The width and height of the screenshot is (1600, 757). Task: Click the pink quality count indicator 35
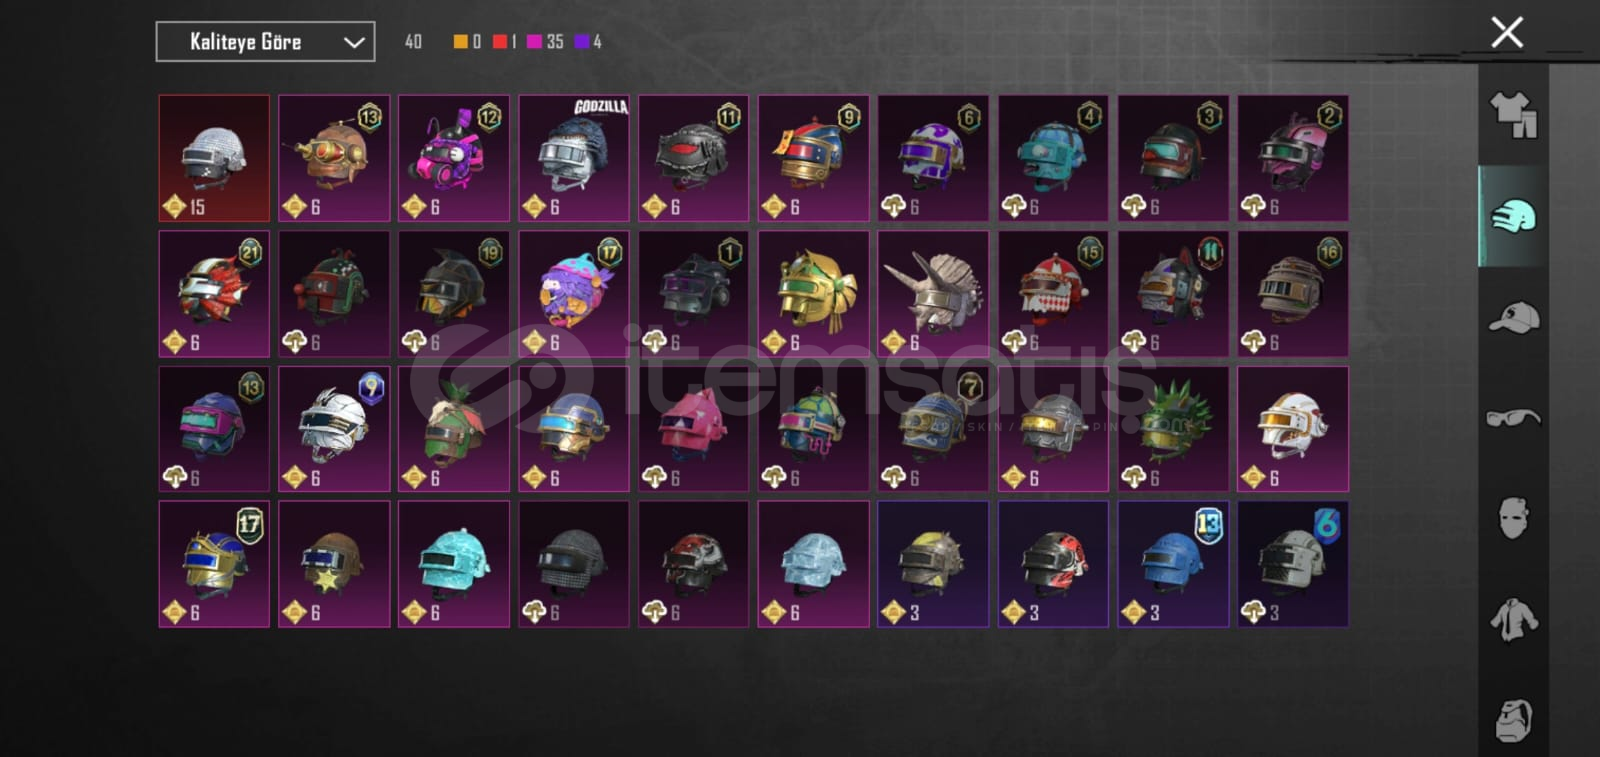tap(545, 42)
